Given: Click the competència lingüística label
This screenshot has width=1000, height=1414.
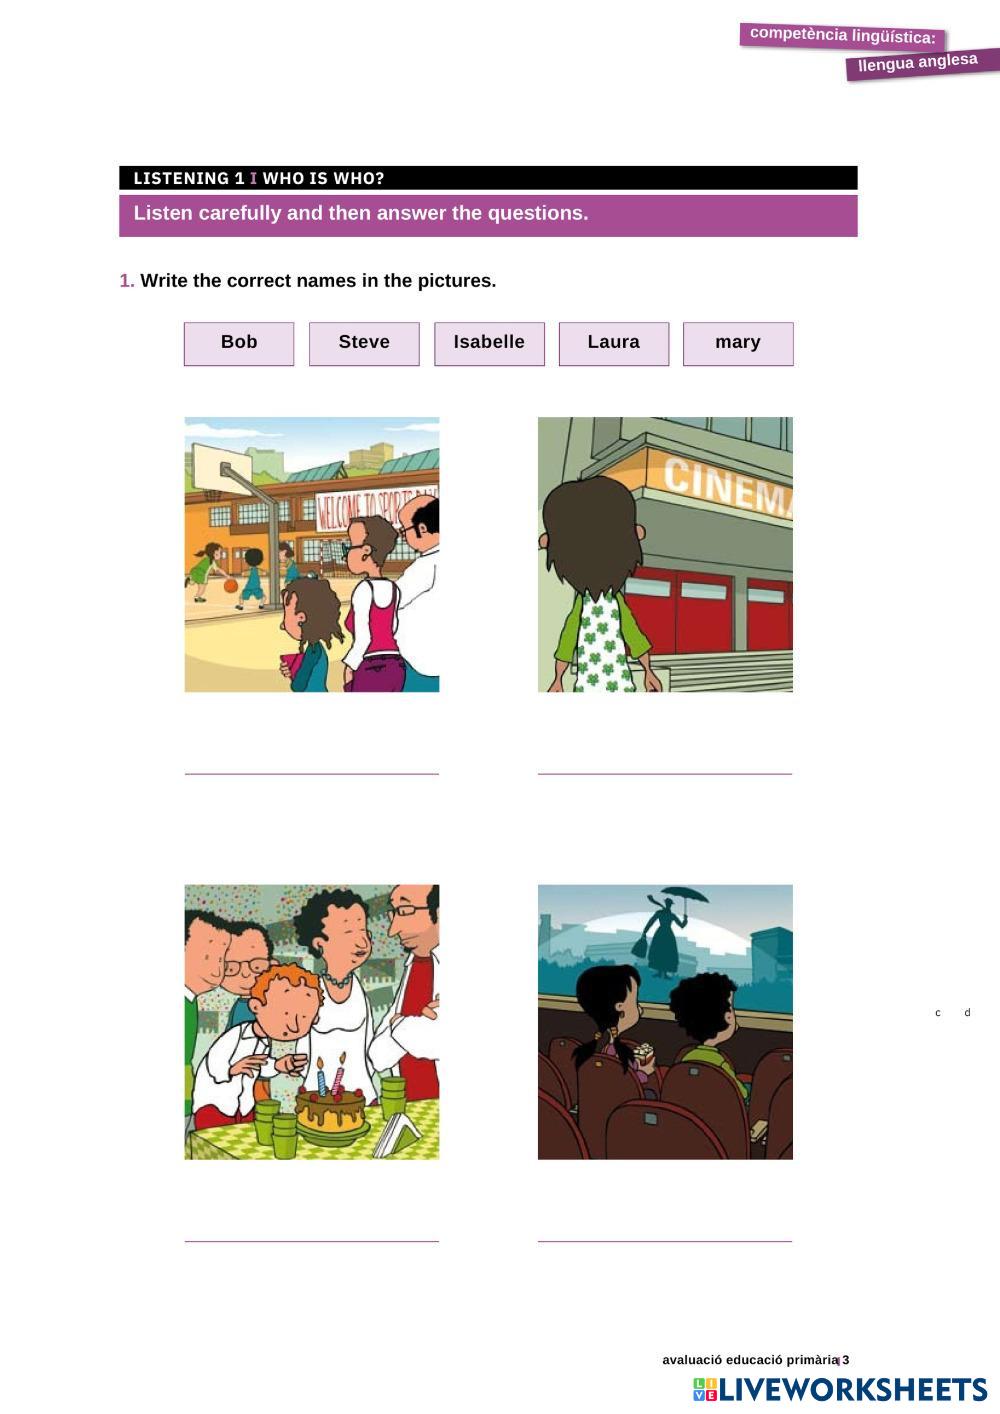Looking at the screenshot, I should [843, 36].
